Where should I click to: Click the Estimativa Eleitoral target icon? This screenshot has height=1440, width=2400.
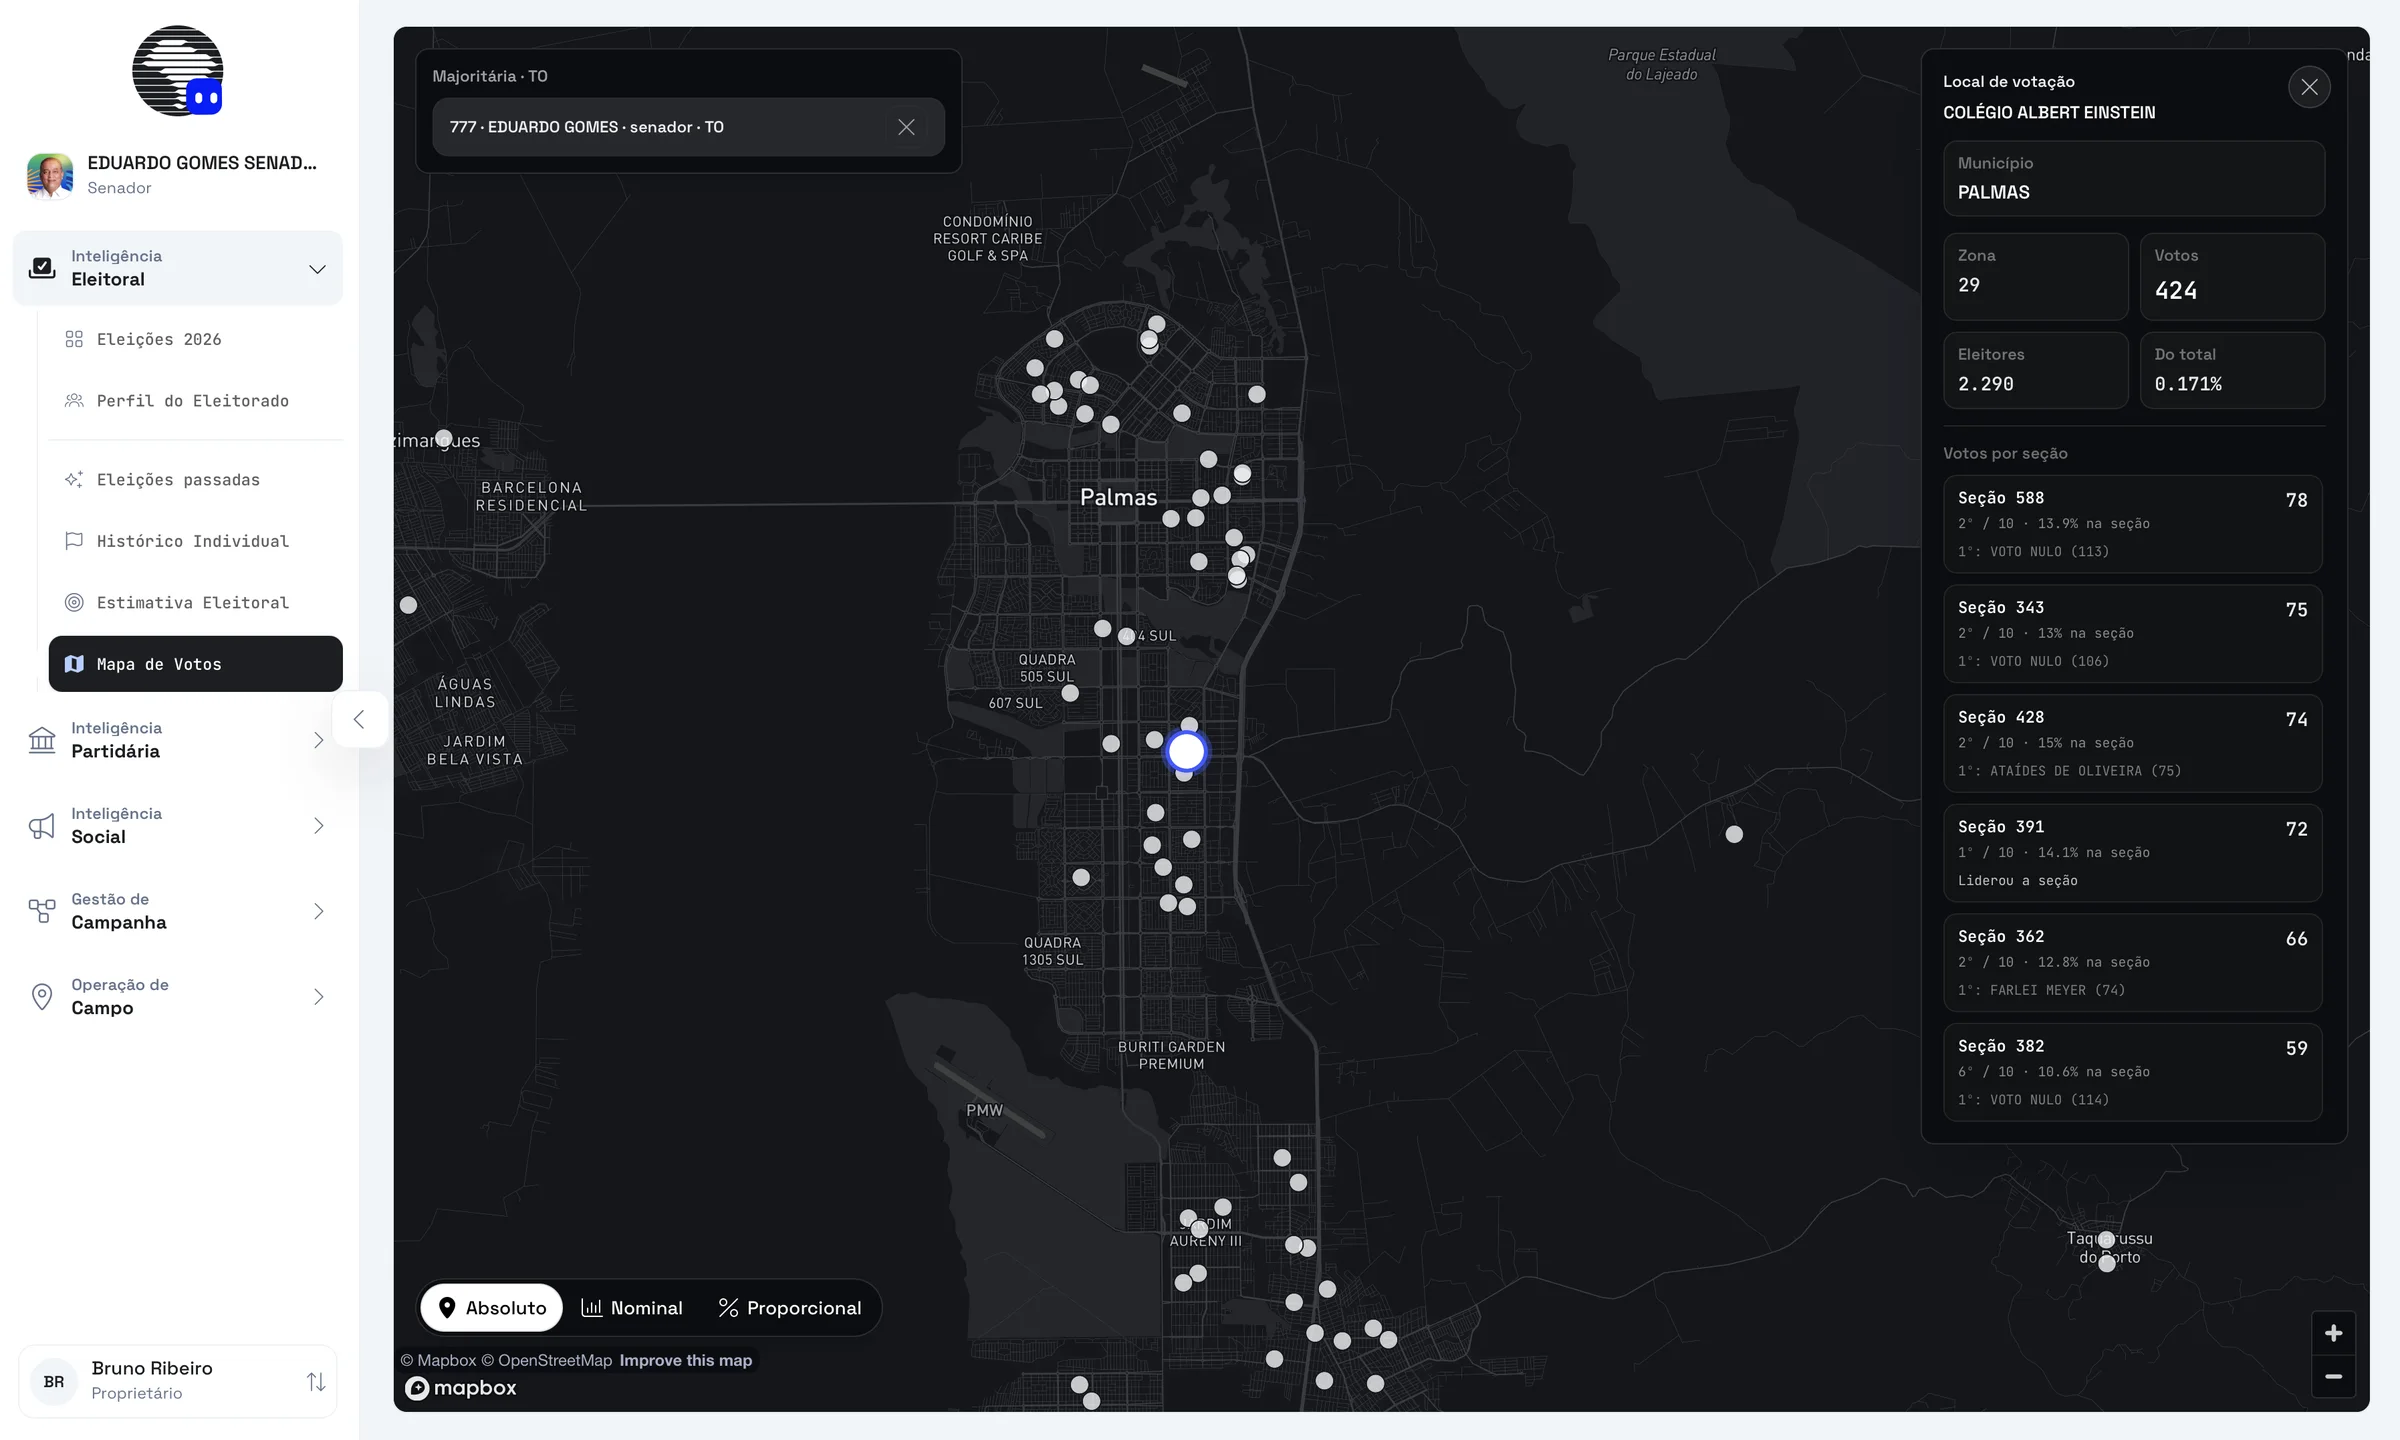pos(74,602)
